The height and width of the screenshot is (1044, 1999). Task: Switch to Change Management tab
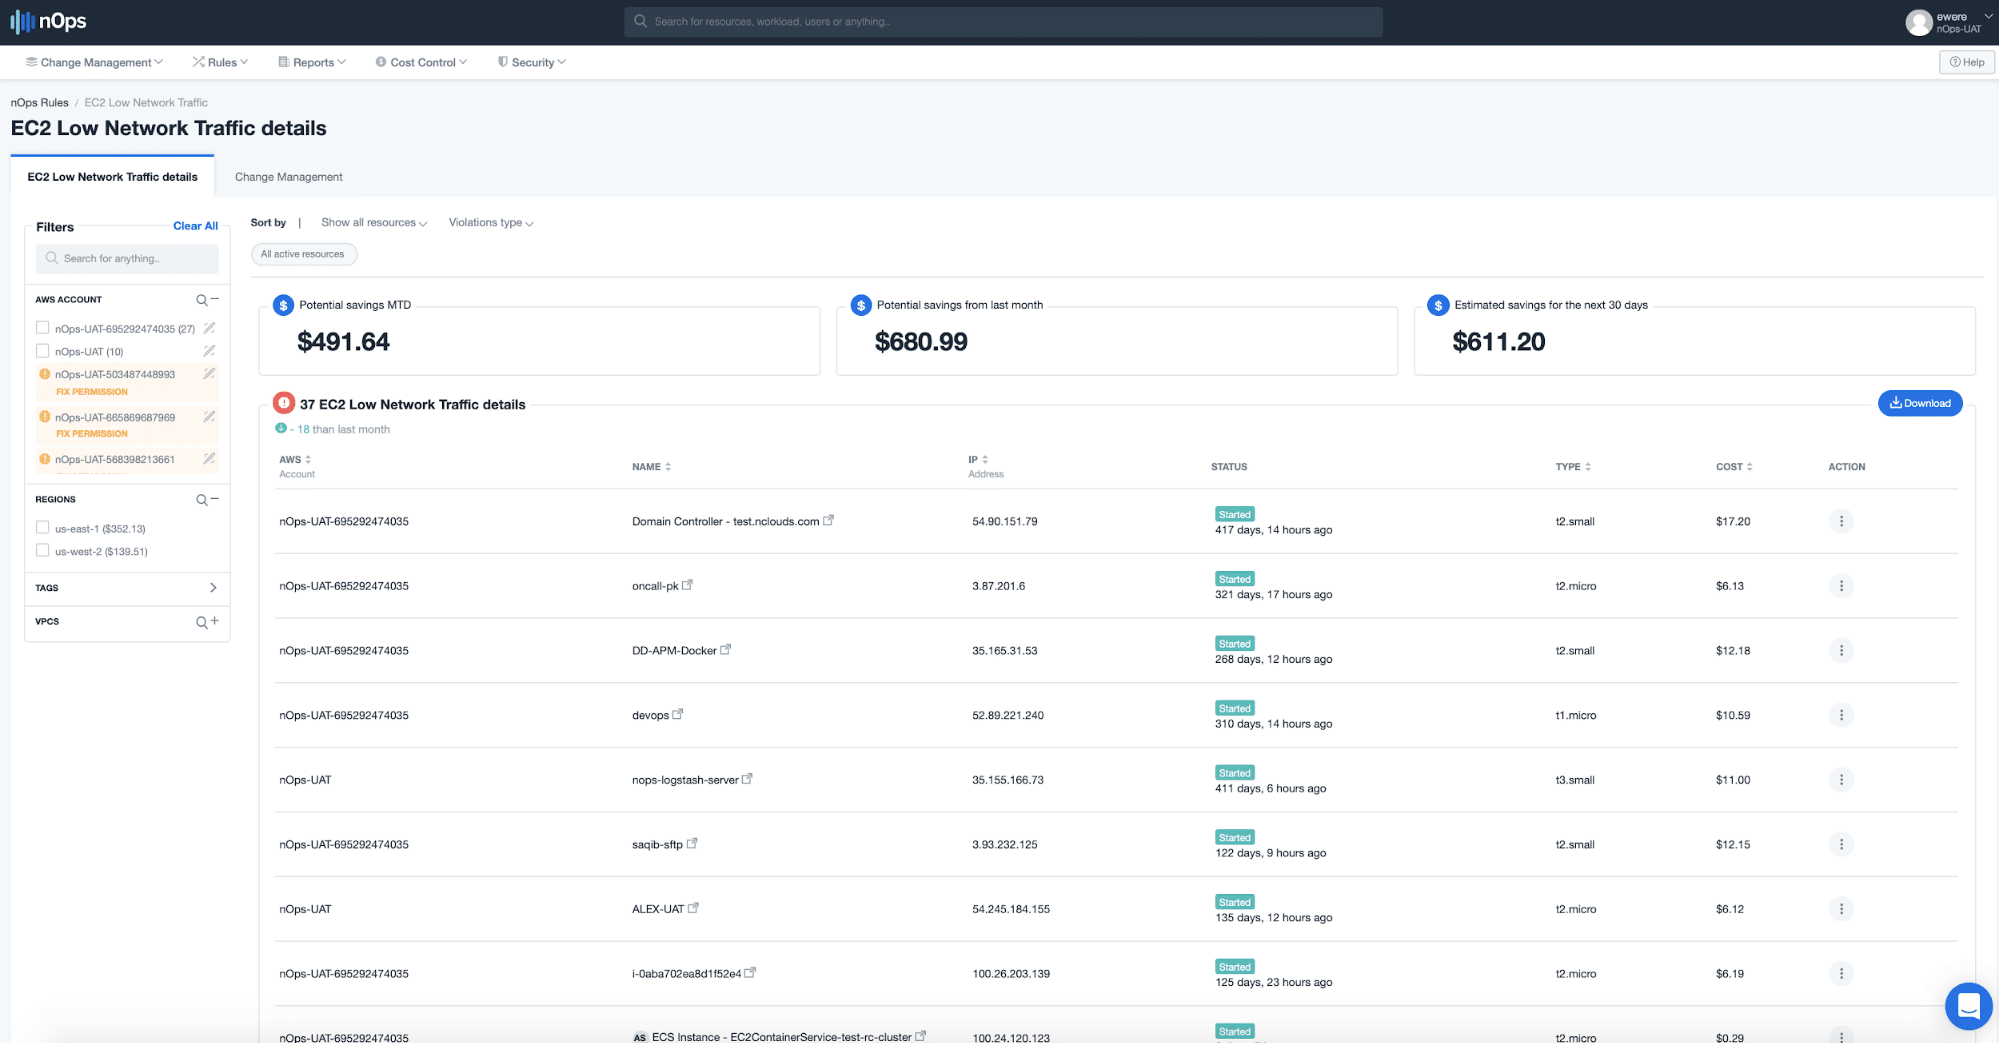coord(288,177)
